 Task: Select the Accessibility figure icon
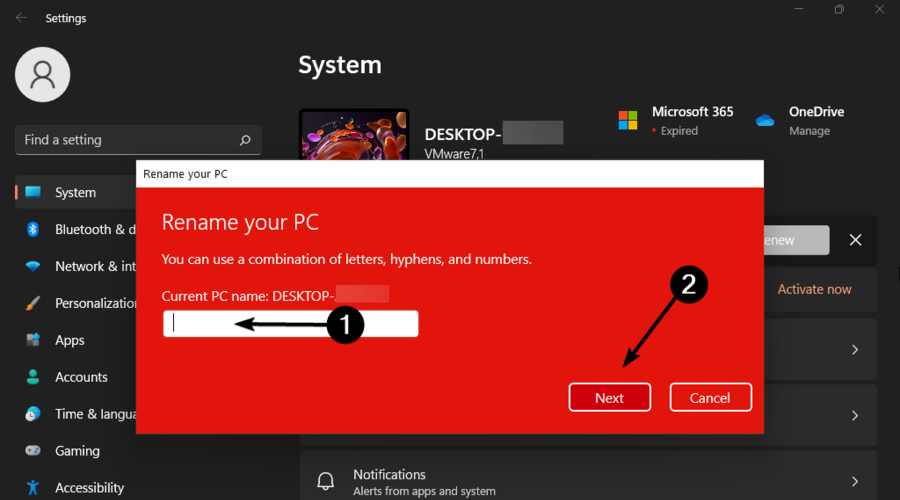click(33, 488)
